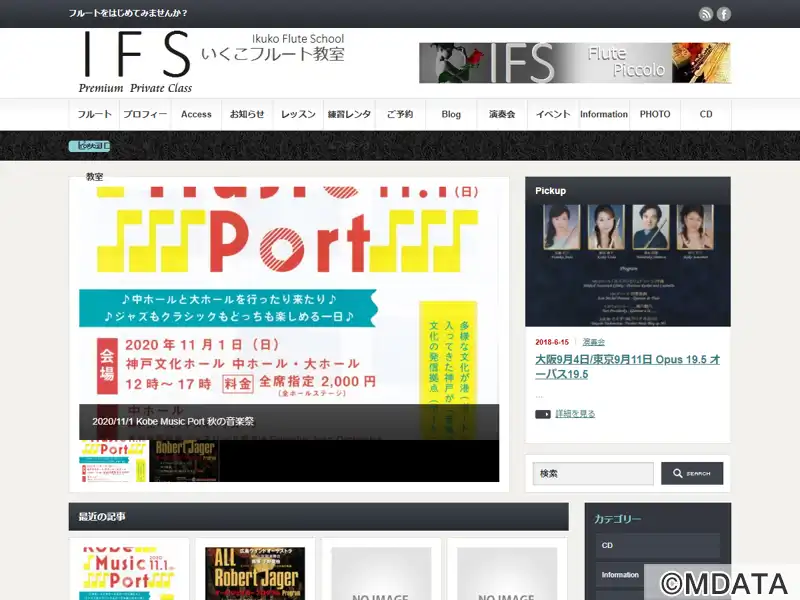
Task: Select the レッスン navigation tab
Action: [x=298, y=114]
